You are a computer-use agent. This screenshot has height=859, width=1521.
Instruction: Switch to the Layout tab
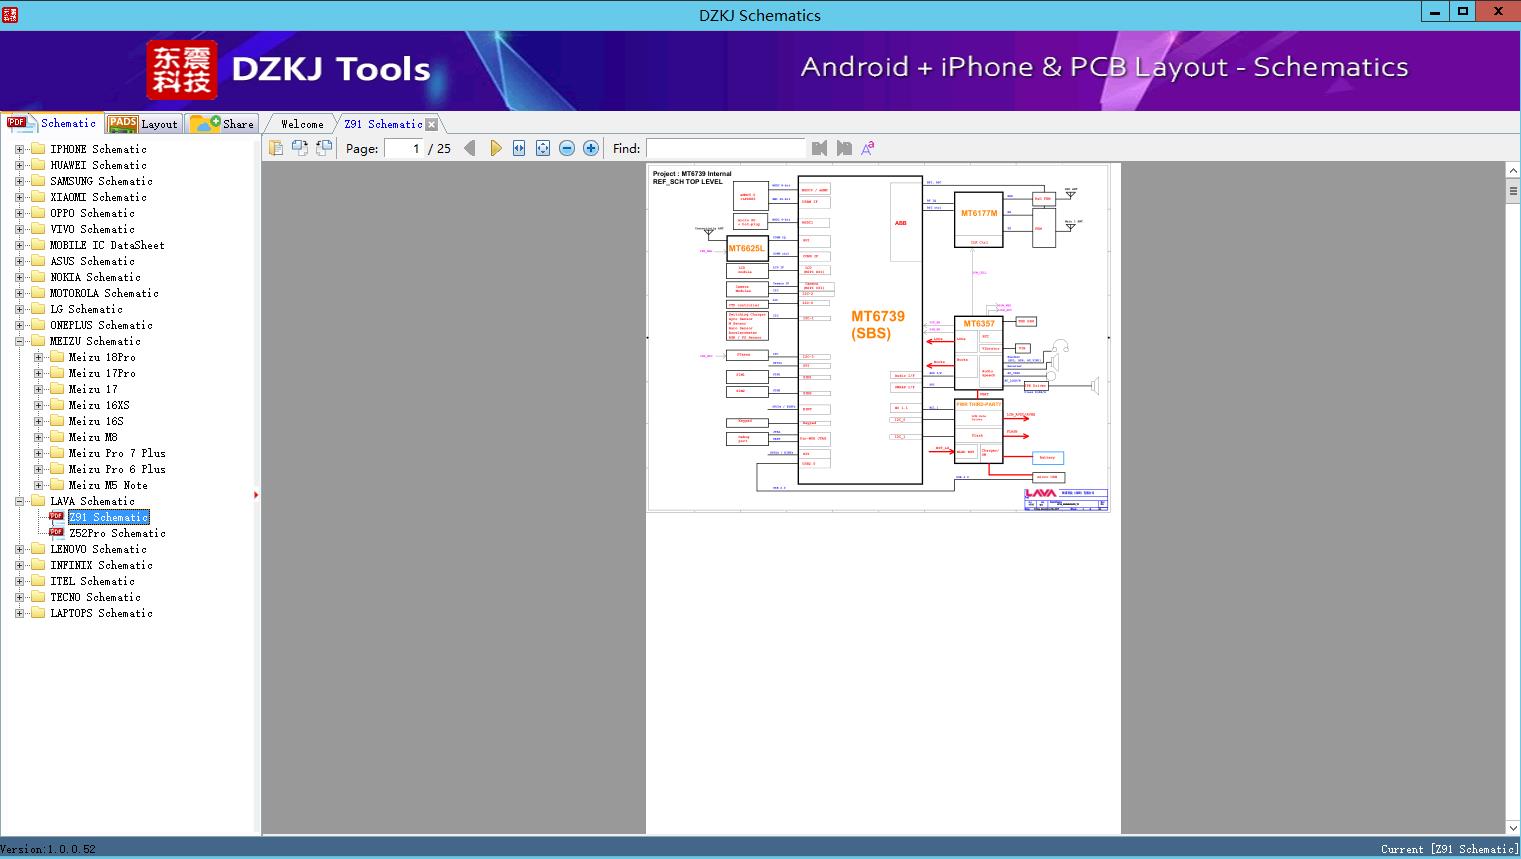tap(143, 124)
